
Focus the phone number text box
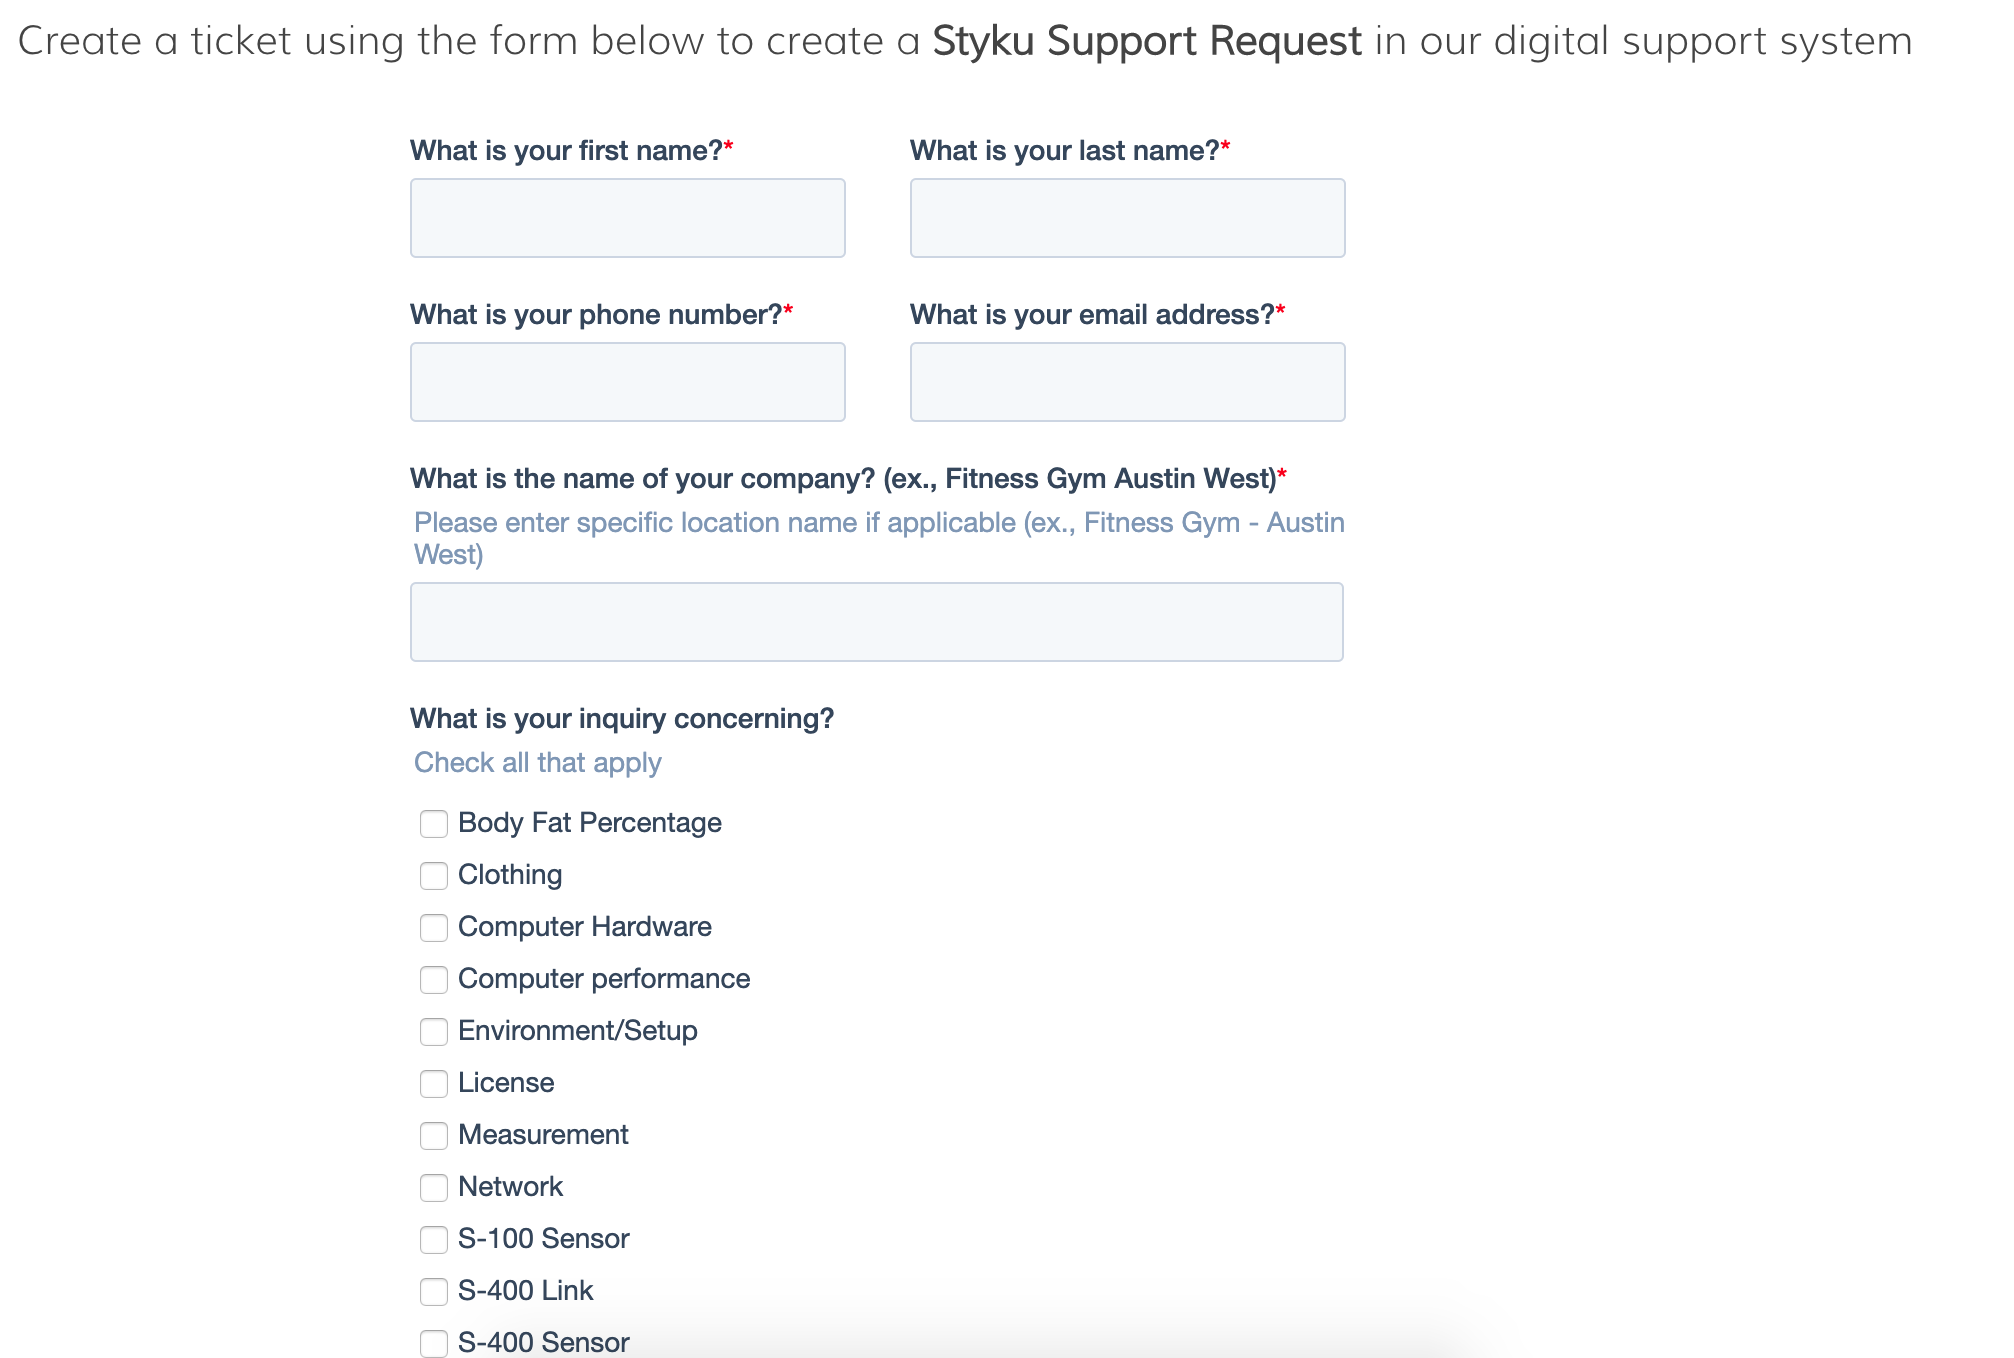pos(627,382)
